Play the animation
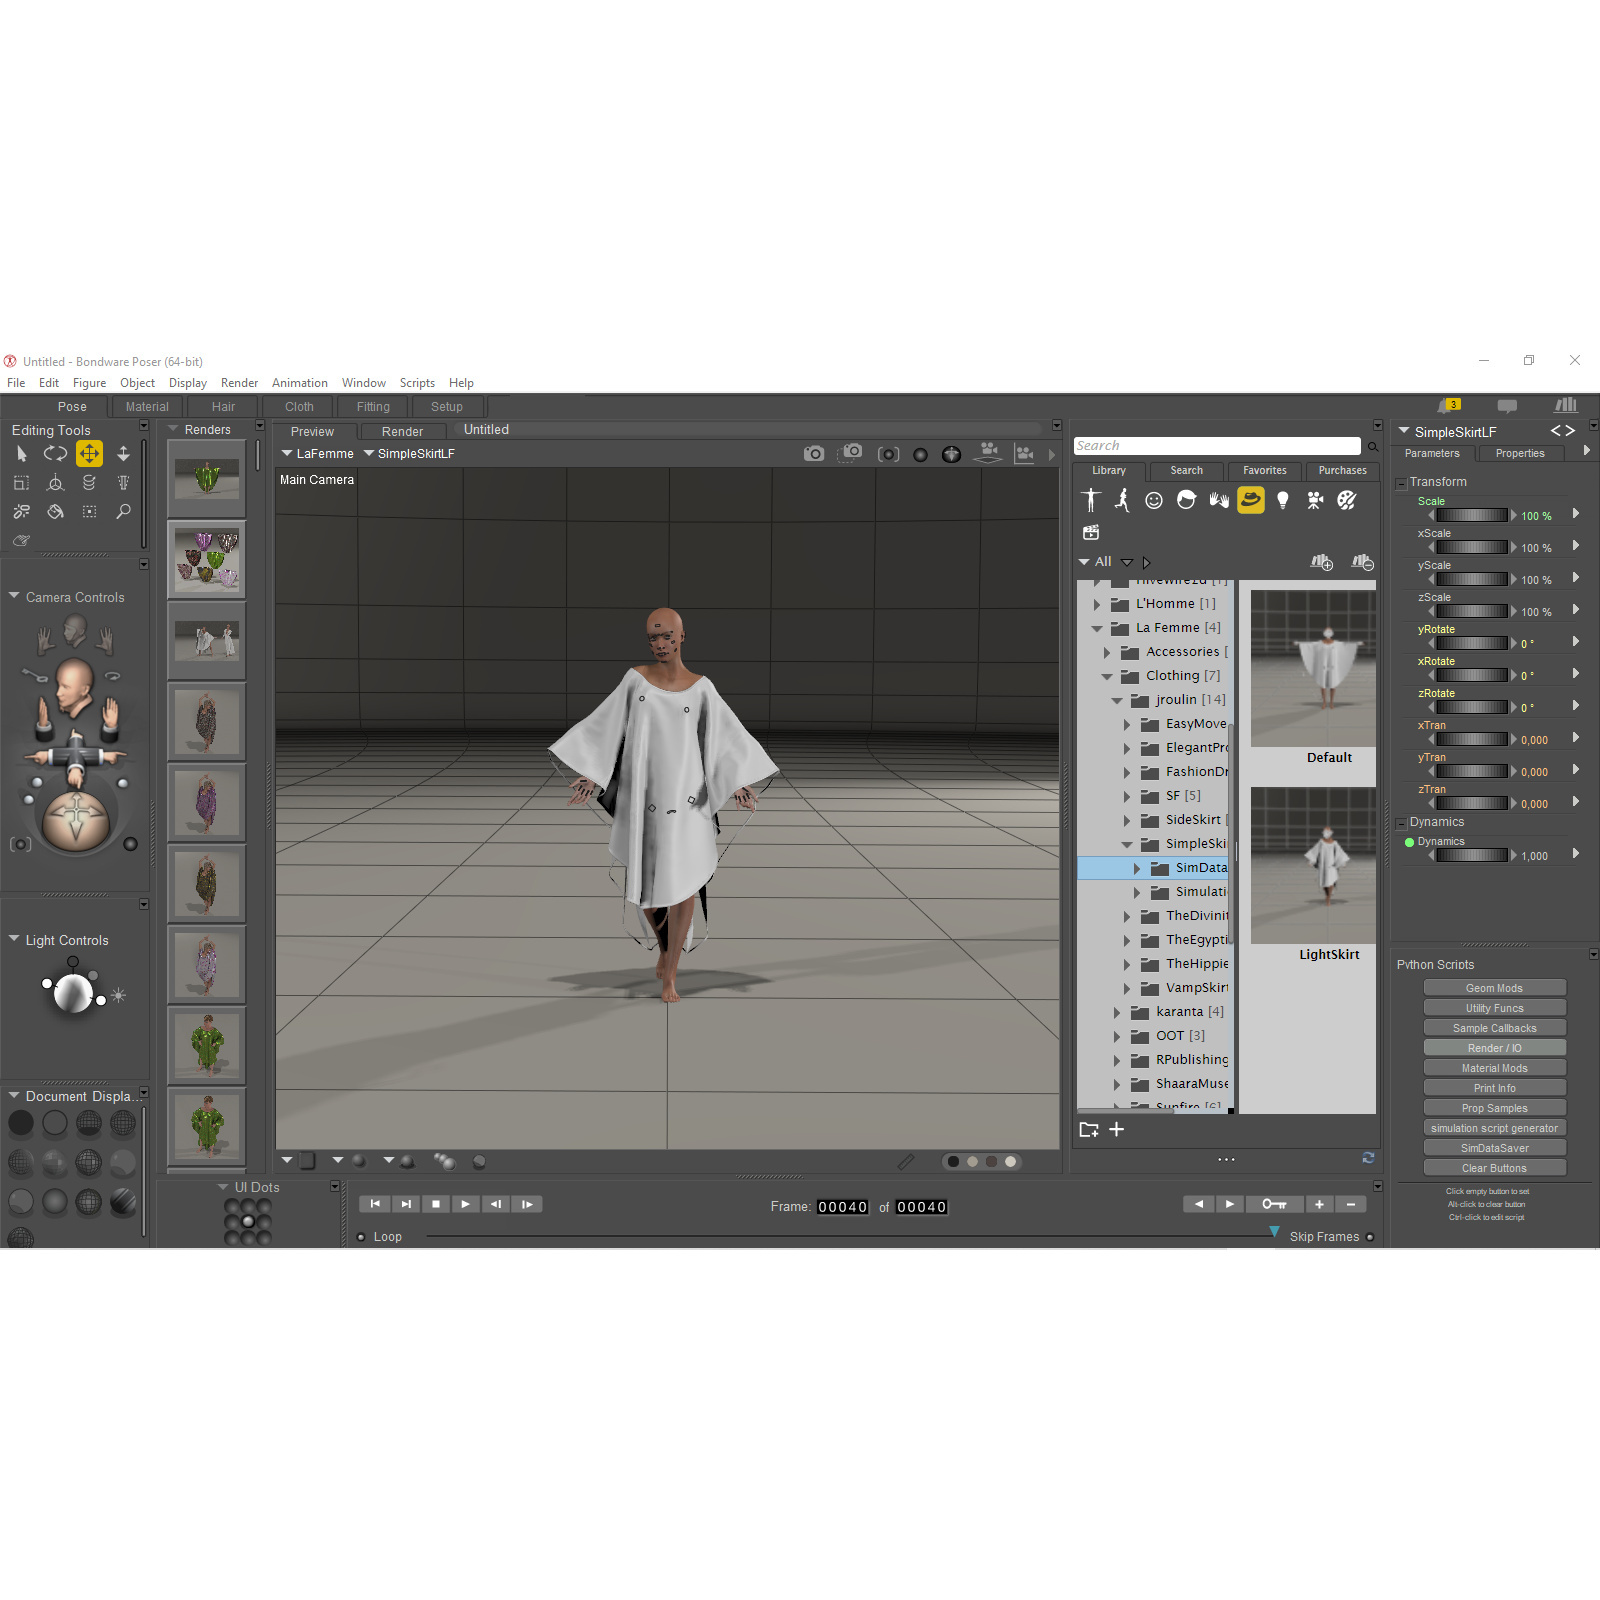Viewport: 1600px width, 1600px height. tap(465, 1204)
